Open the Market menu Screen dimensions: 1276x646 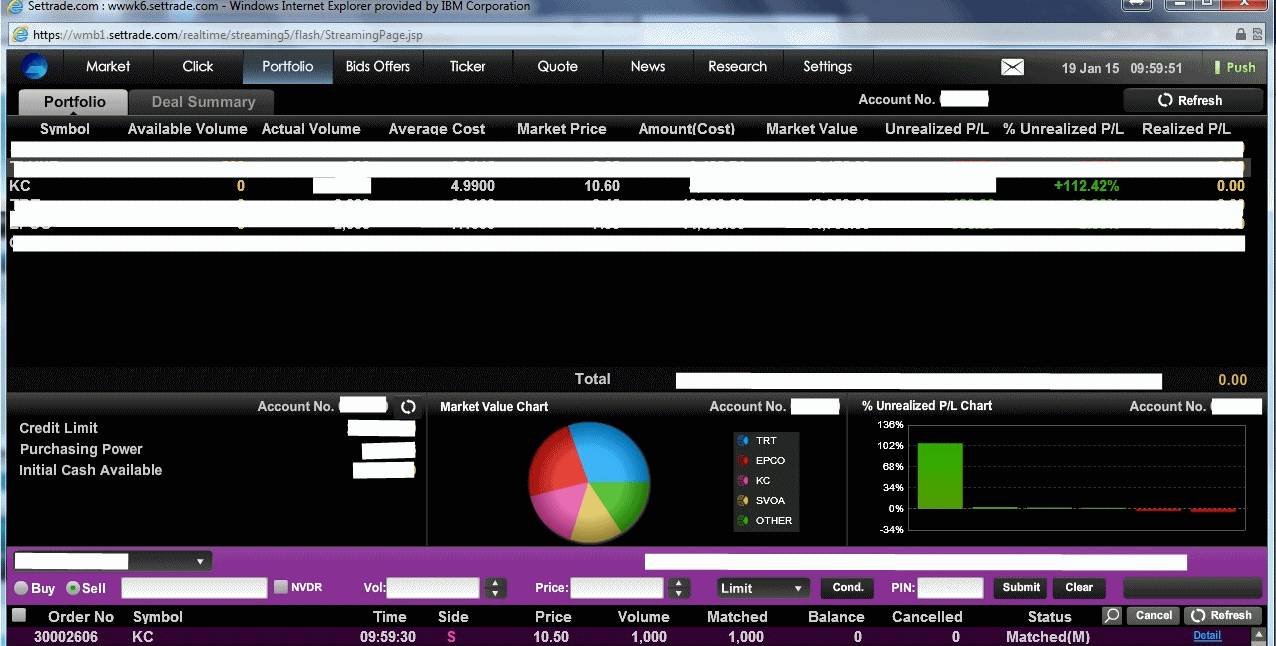click(108, 67)
